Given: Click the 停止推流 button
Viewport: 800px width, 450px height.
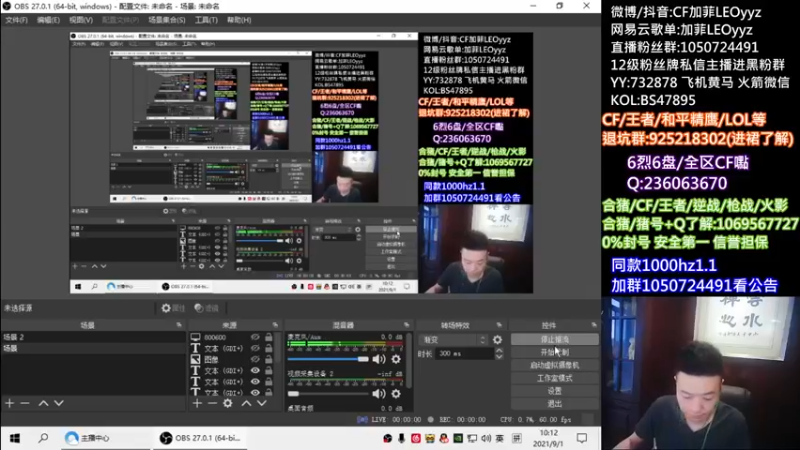Looking at the screenshot, I should point(555,339).
